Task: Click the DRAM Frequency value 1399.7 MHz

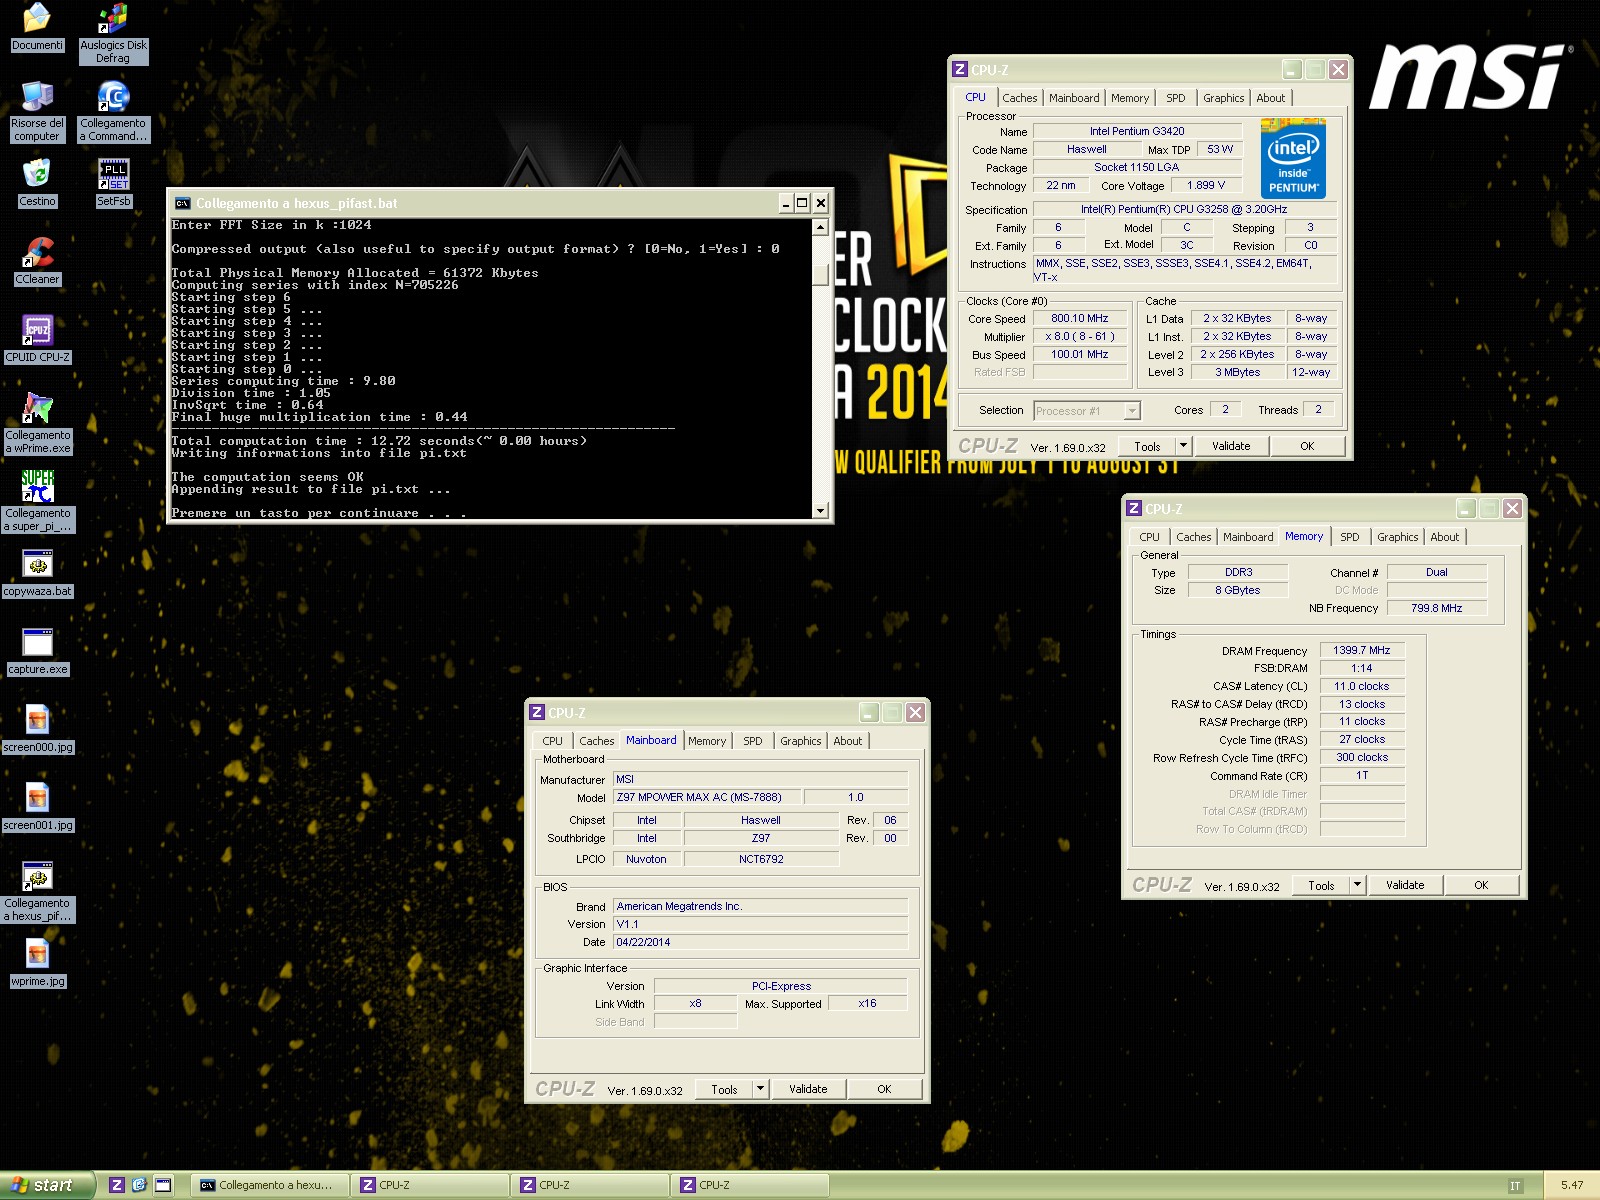Action: (x=1362, y=650)
